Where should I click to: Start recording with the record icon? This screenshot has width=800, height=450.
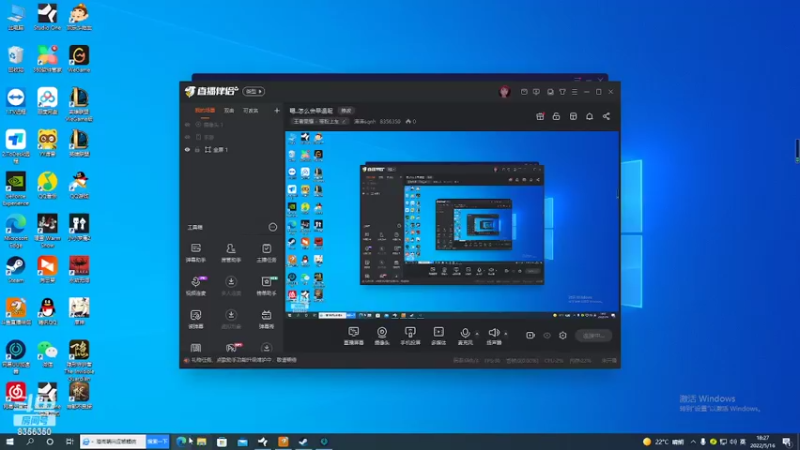[530, 335]
